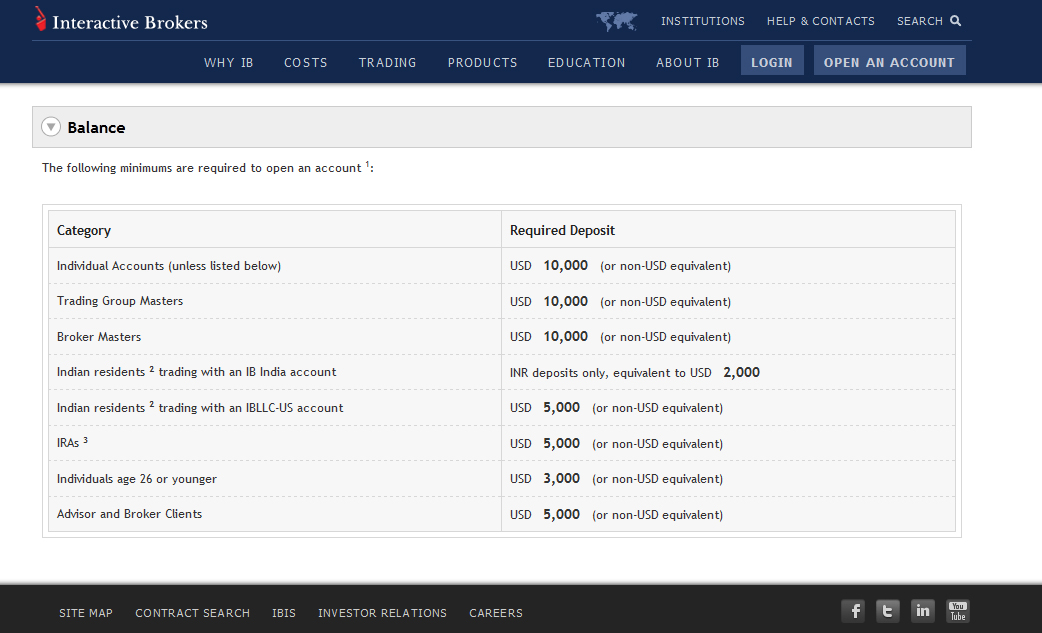The width and height of the screenshot is (1042, 633).
Task: Open HELP & CONTACTS link
Action: (x=821, y=21)
